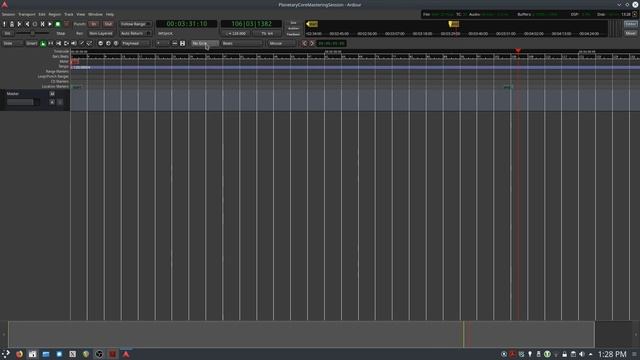The width and height of the screenshot is (640, 360).
Task: Click the end location marker in ruler
Action: (508, 87)
